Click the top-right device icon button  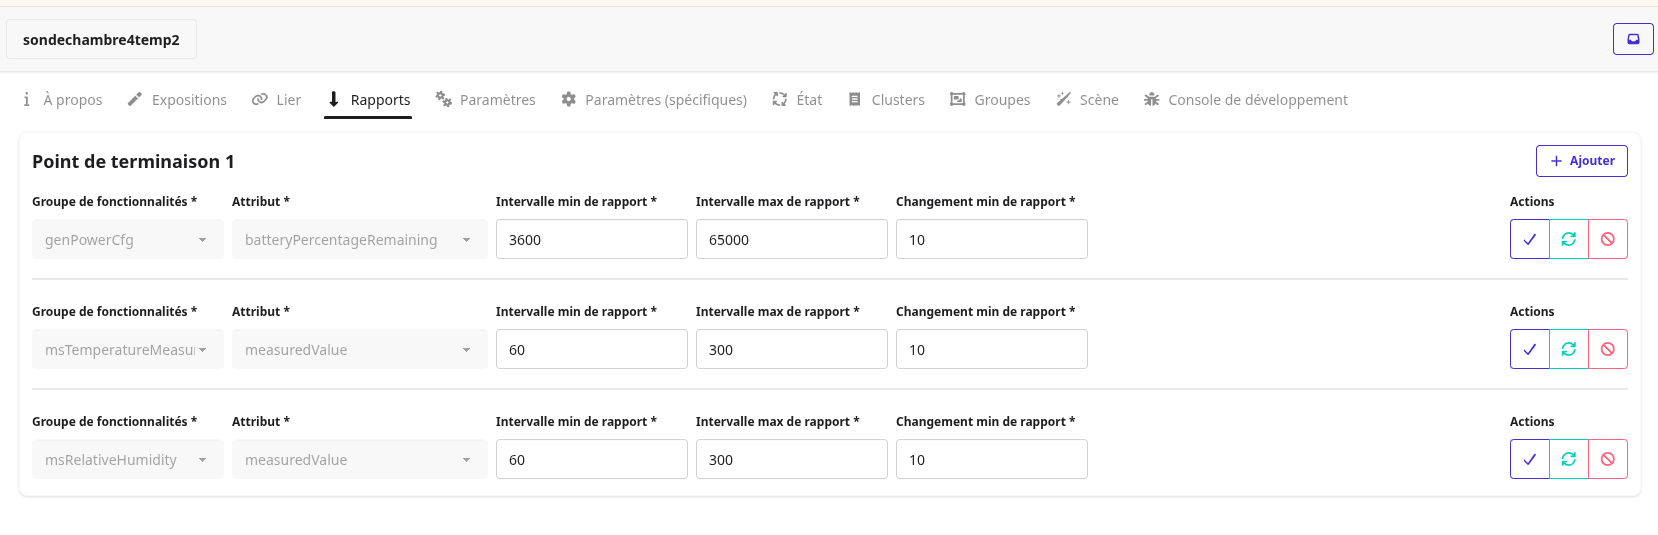point(1633,39)
